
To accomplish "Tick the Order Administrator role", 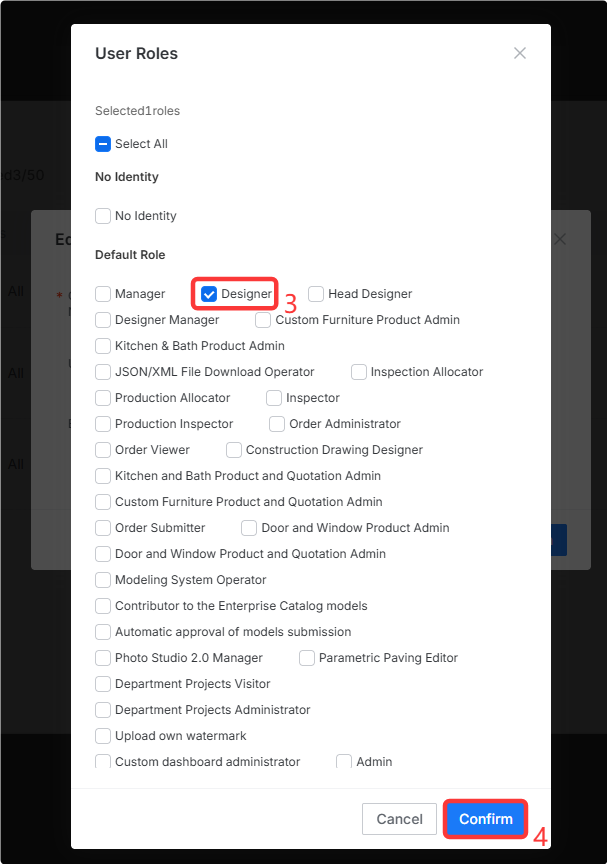I will [277, 424].
